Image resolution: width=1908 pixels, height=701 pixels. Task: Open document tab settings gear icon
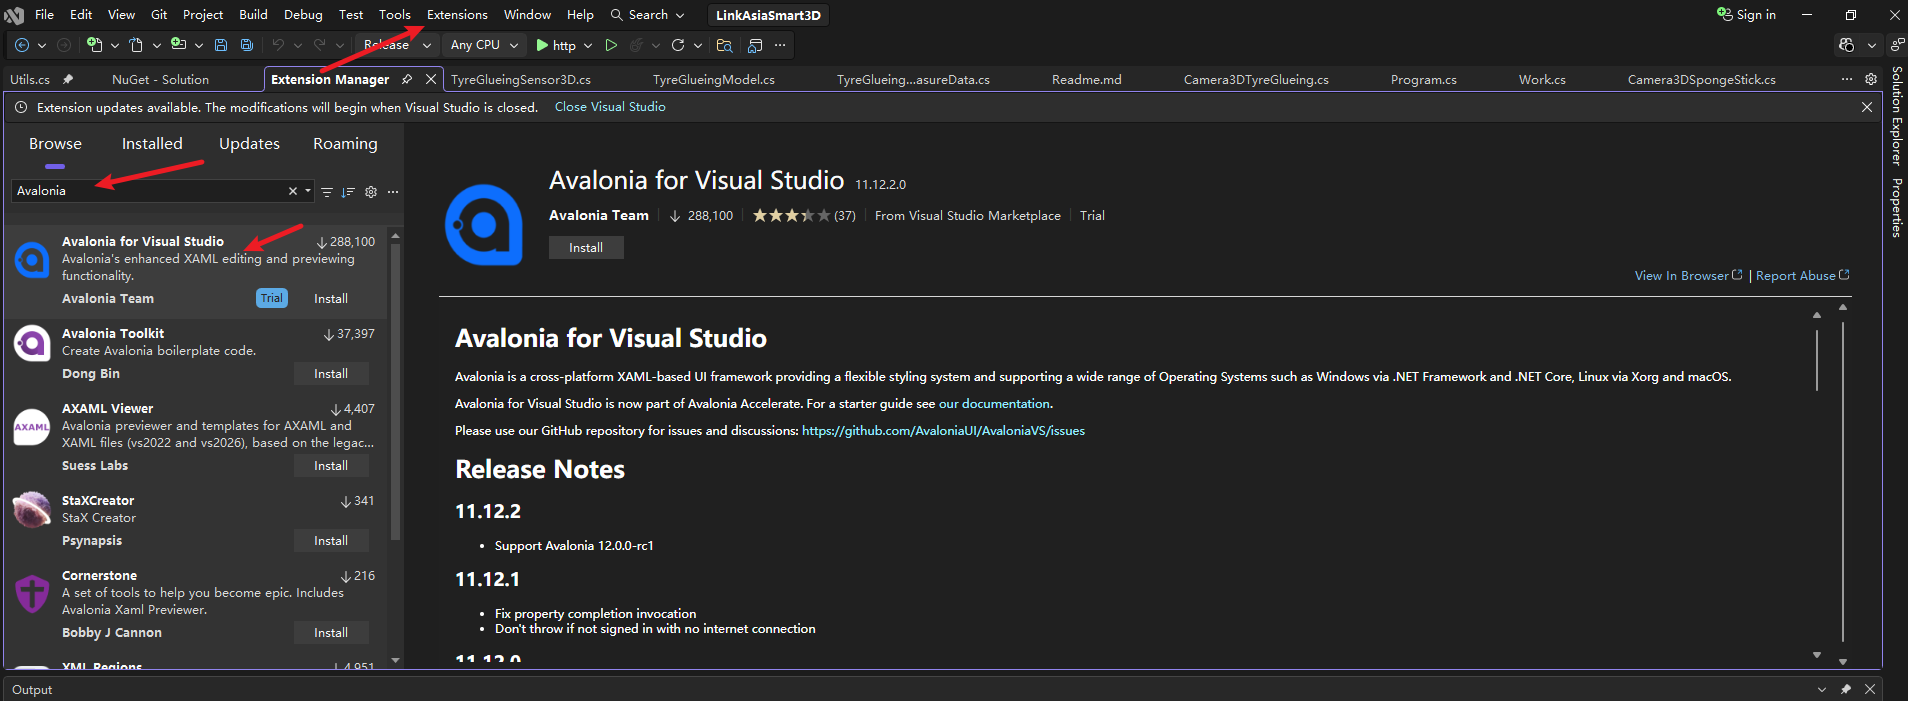click(1871, 79)
